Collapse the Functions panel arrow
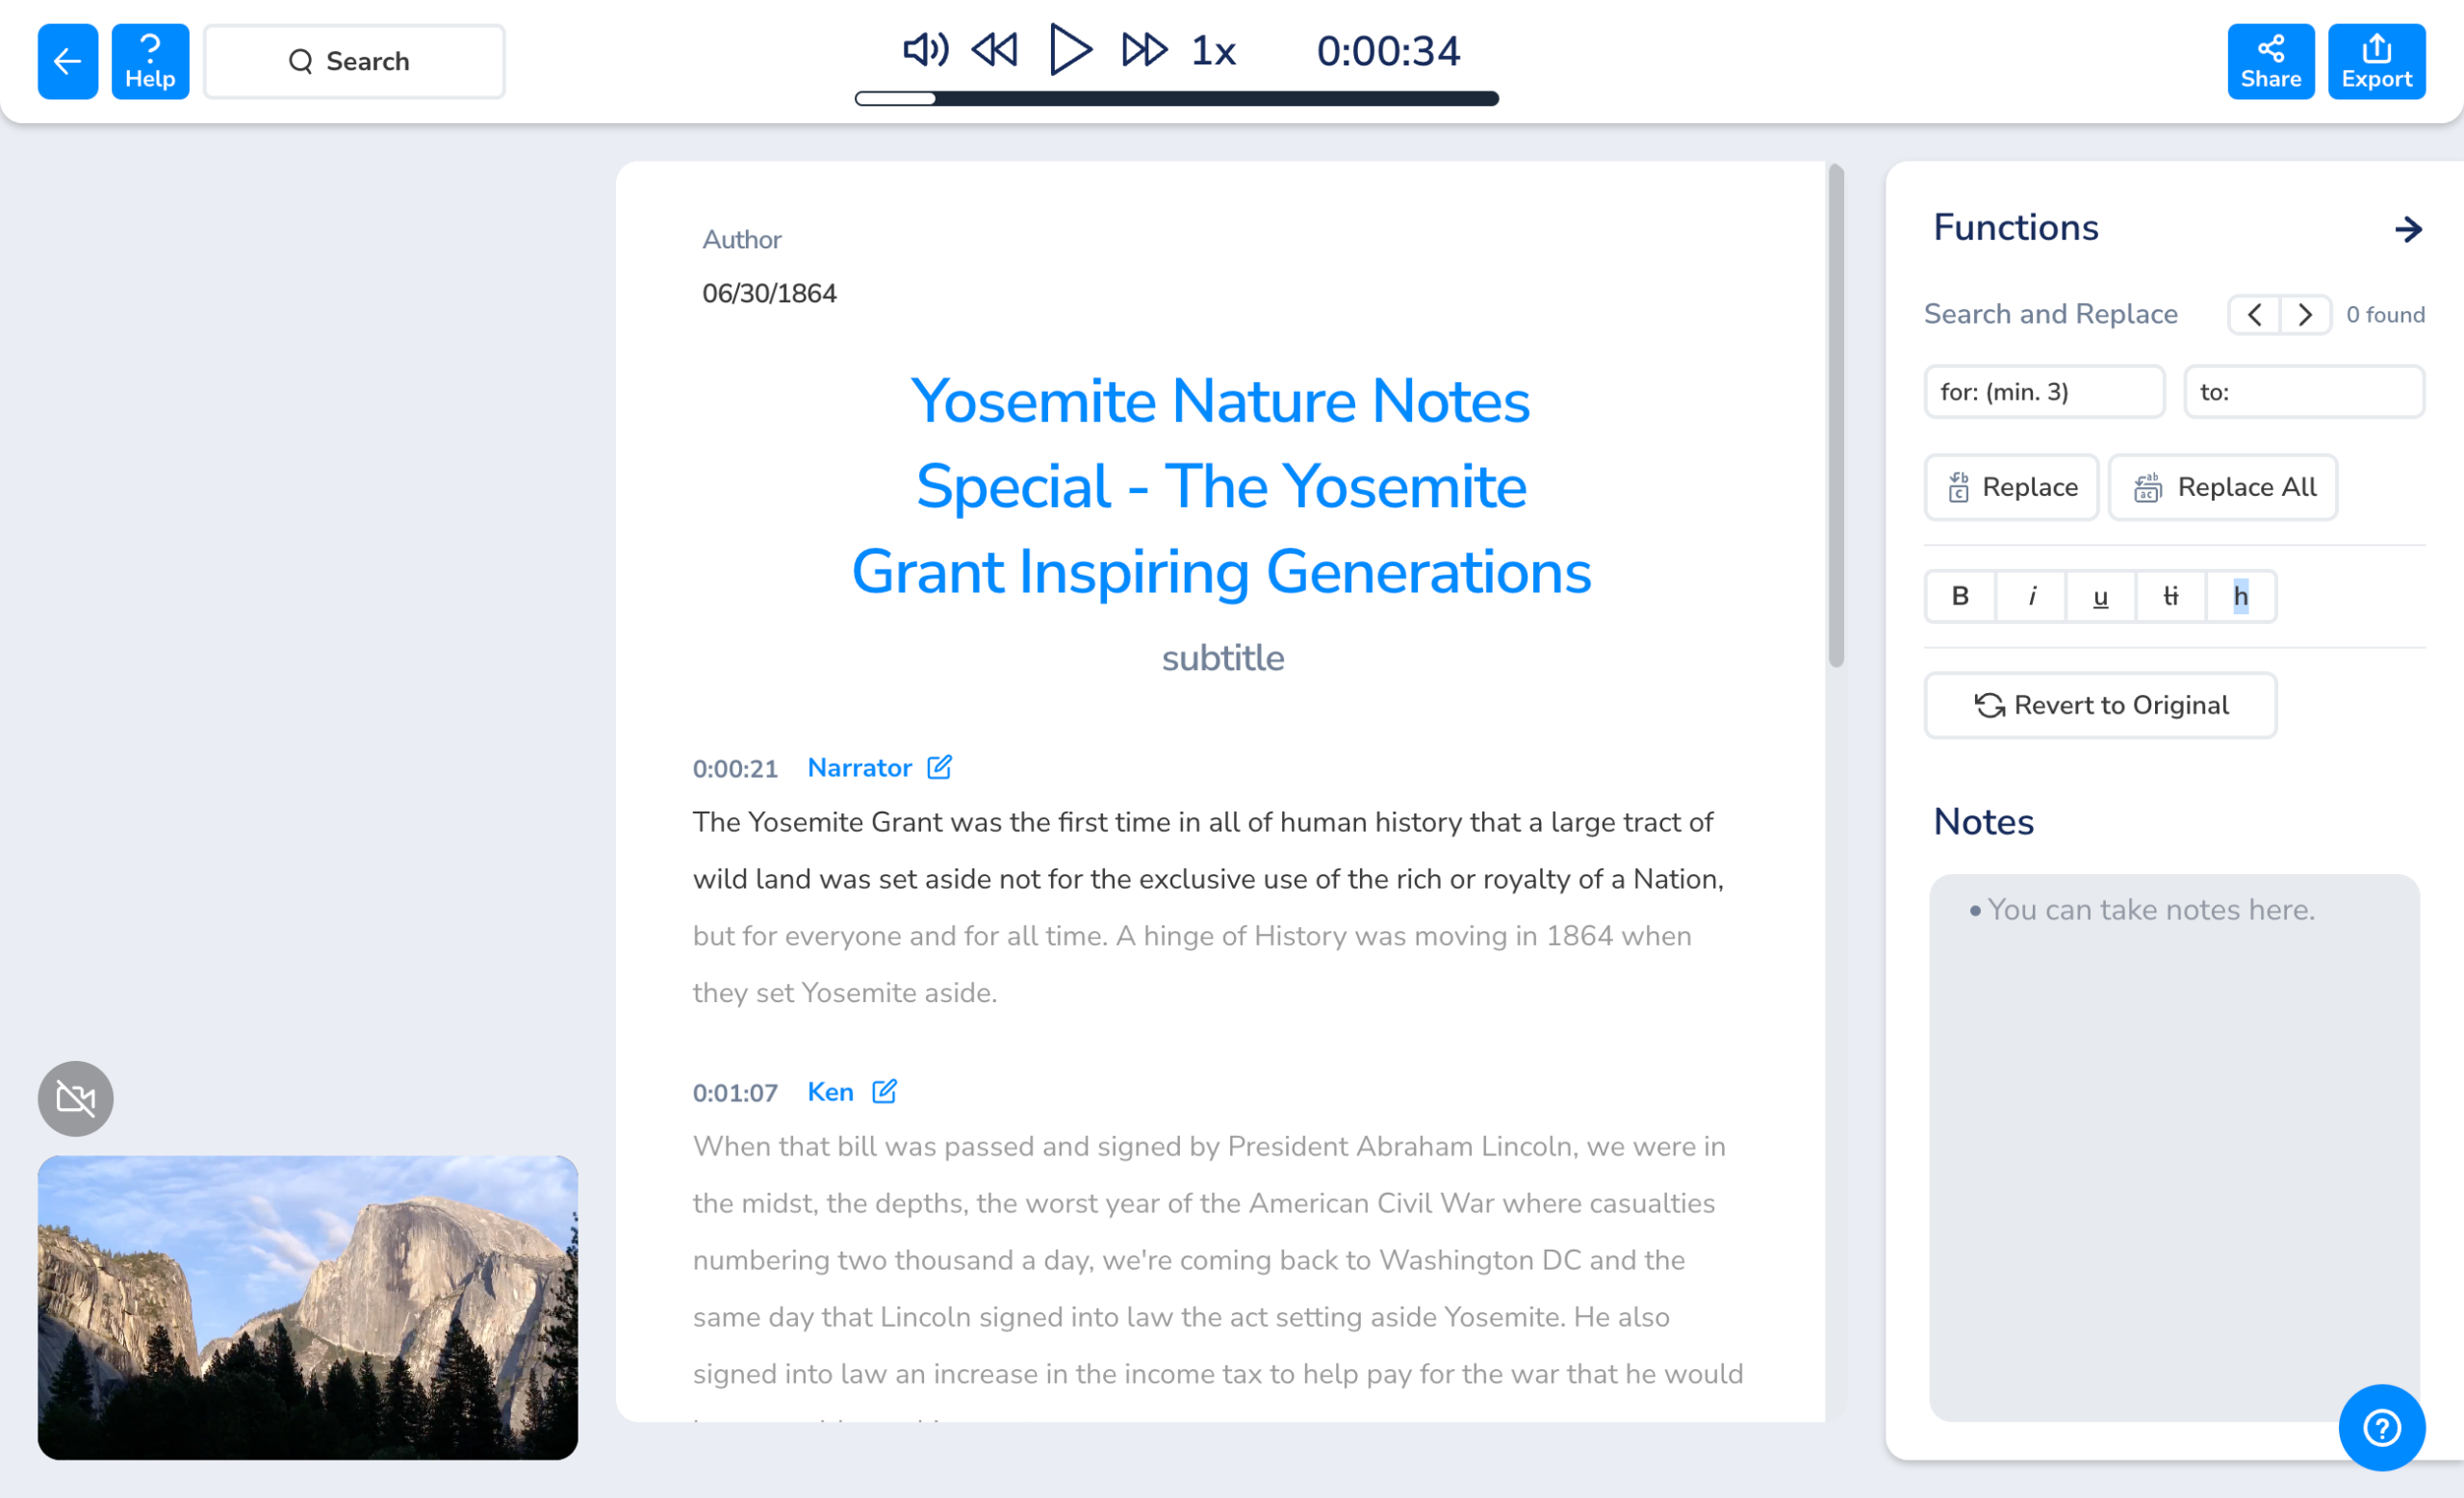2464x1498 pixels. pyautogui.click(x=2408, y=229)
